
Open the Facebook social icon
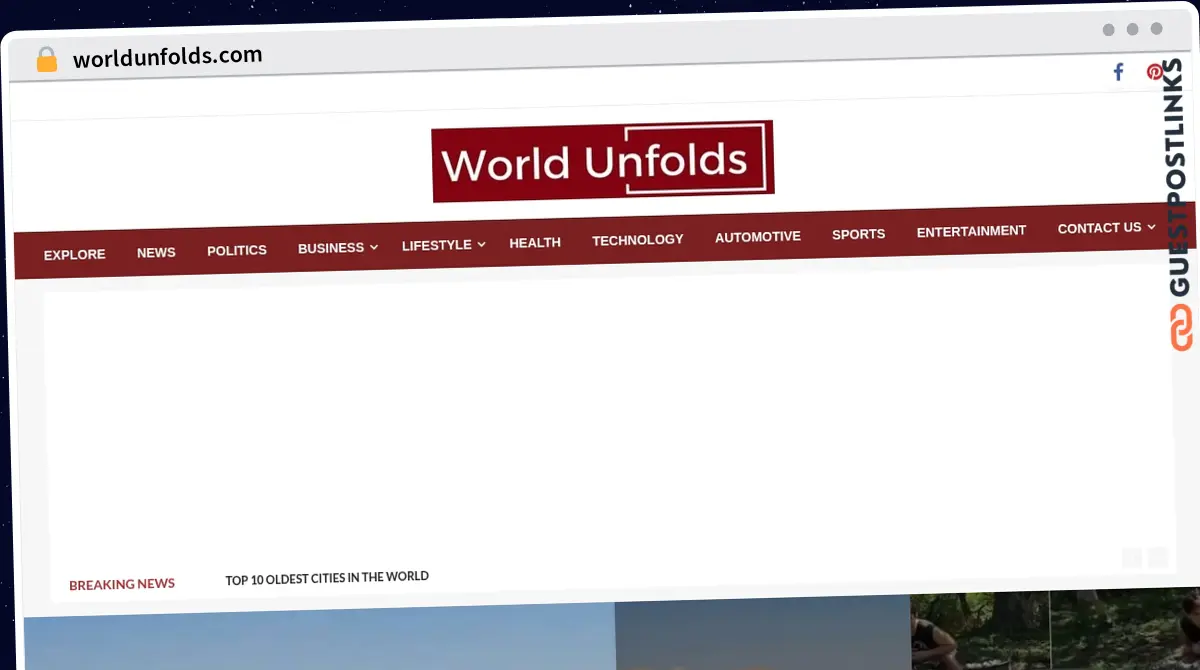tap(1118, 72)
